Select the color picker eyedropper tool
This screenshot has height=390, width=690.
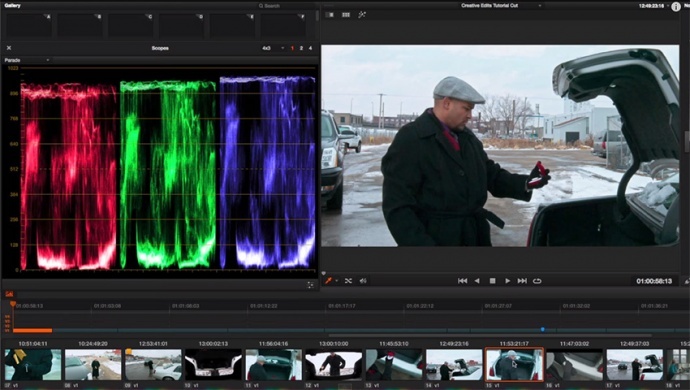click(x=328, y=281)
